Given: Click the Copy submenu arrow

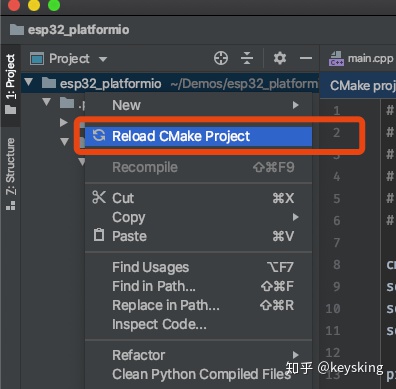Looking at the screenshot, I should pyautogui.click(x=295, y=217).
